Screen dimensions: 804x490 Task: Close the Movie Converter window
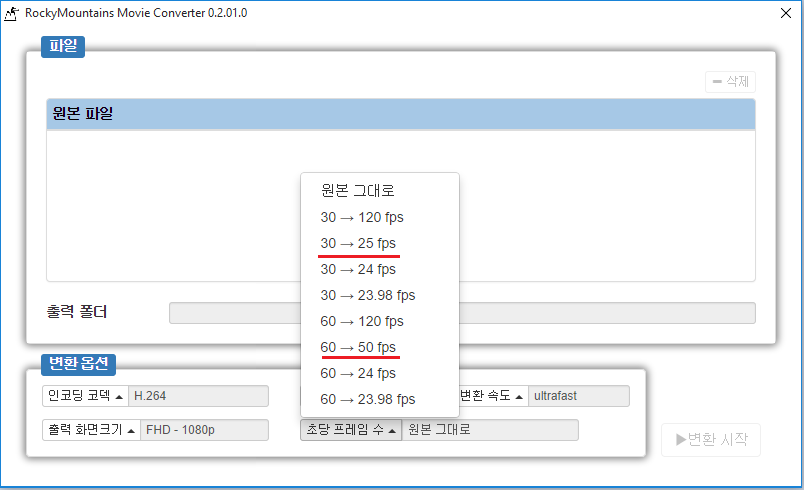coord(785,13)
